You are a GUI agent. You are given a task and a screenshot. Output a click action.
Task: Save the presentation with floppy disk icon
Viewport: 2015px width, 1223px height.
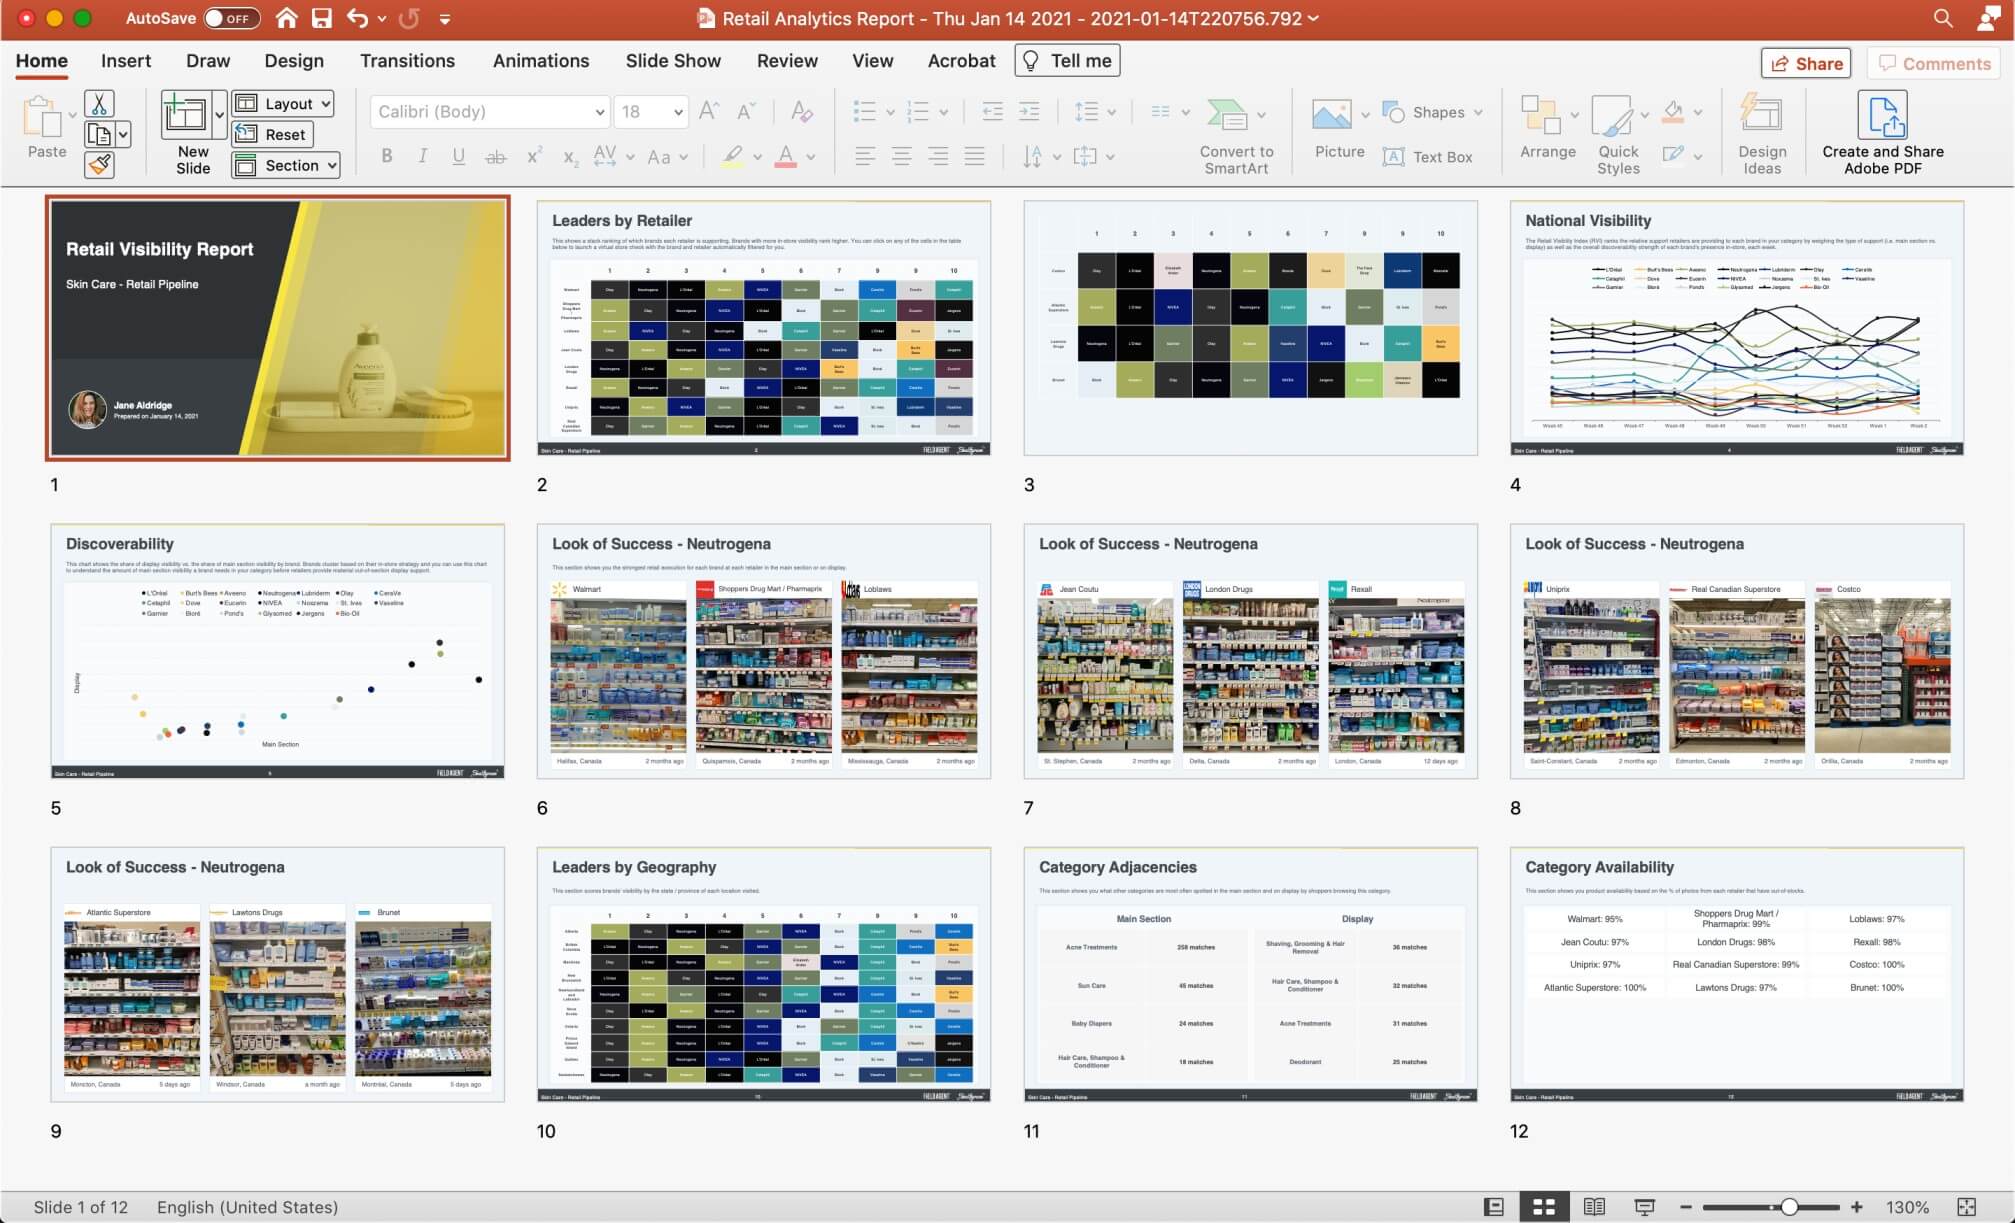point(321,18)
